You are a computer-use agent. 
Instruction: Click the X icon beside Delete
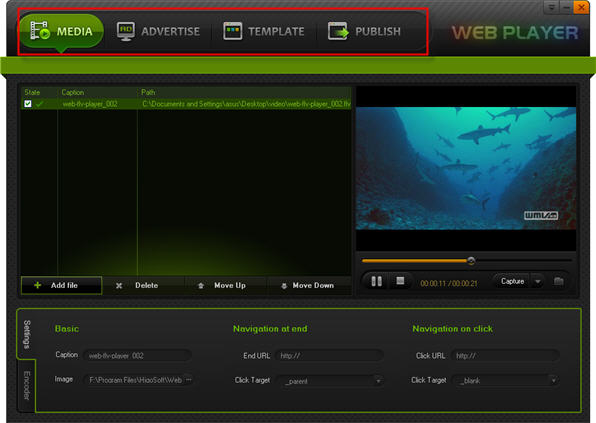119,285
